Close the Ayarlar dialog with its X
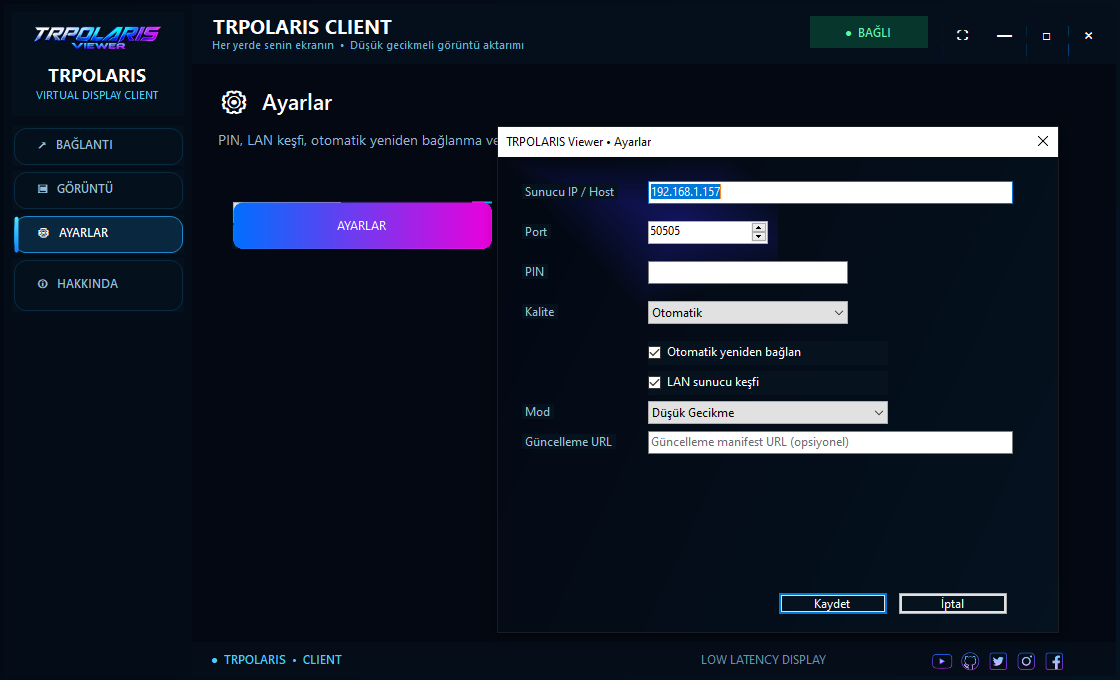This screenshot has width=1120, height=680. point(1043,141)
